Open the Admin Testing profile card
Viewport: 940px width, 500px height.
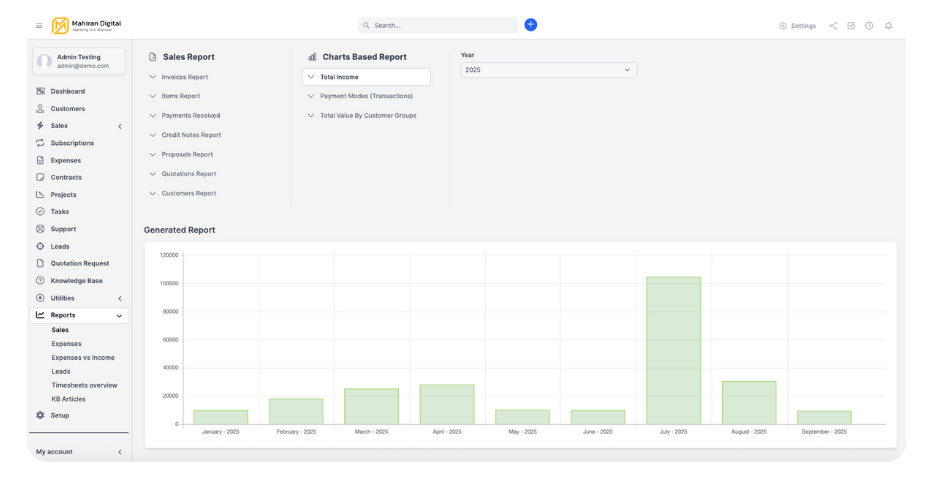click(x=79, y=61)
